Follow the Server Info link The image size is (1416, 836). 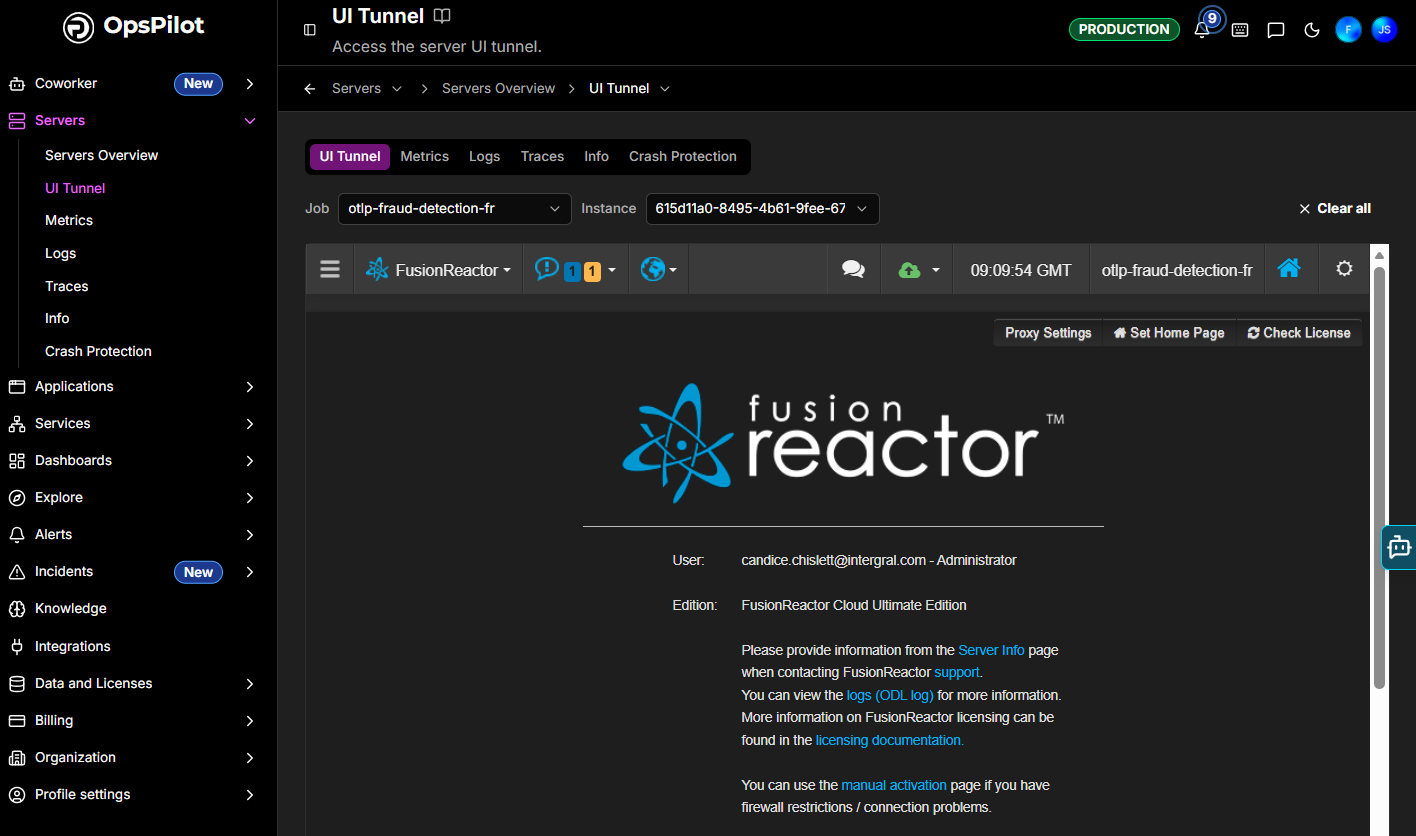click(x=991, y=650)
